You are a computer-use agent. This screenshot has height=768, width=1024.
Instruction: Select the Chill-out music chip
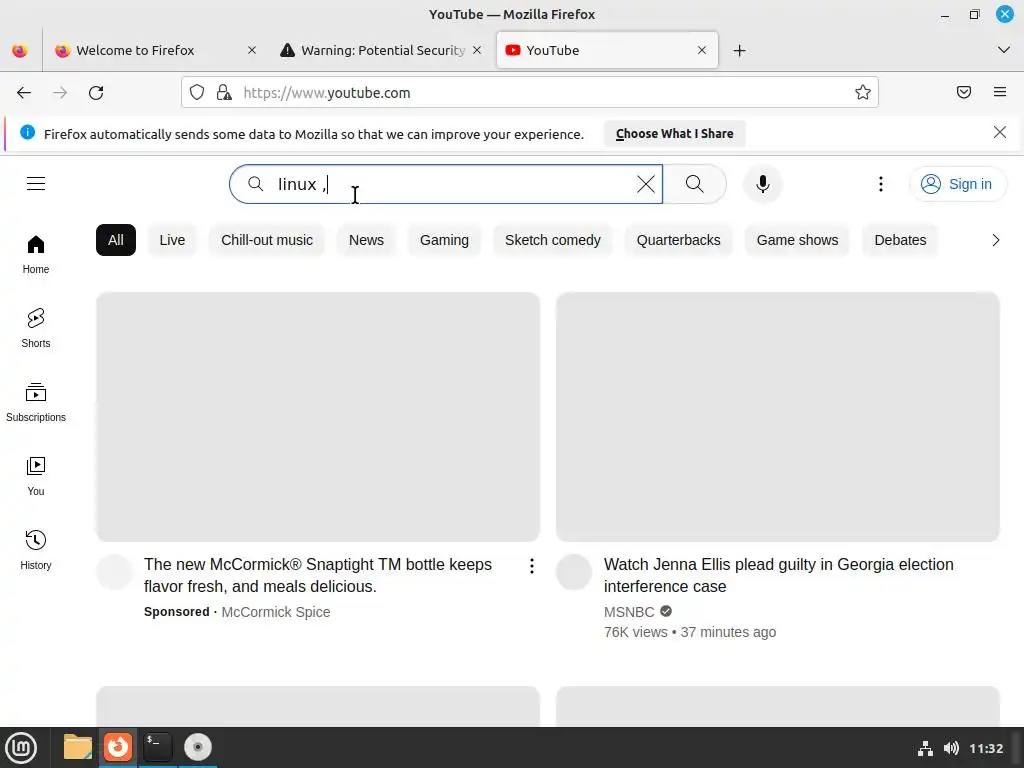pyautogui.click(x=266, y=240)
